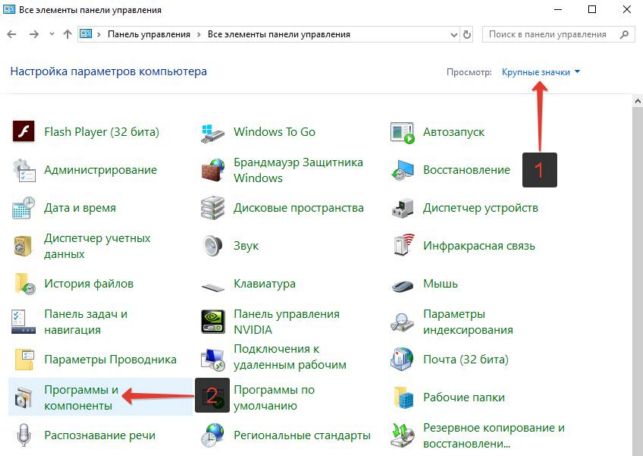Open the title bar window system icon

(9, 9)
